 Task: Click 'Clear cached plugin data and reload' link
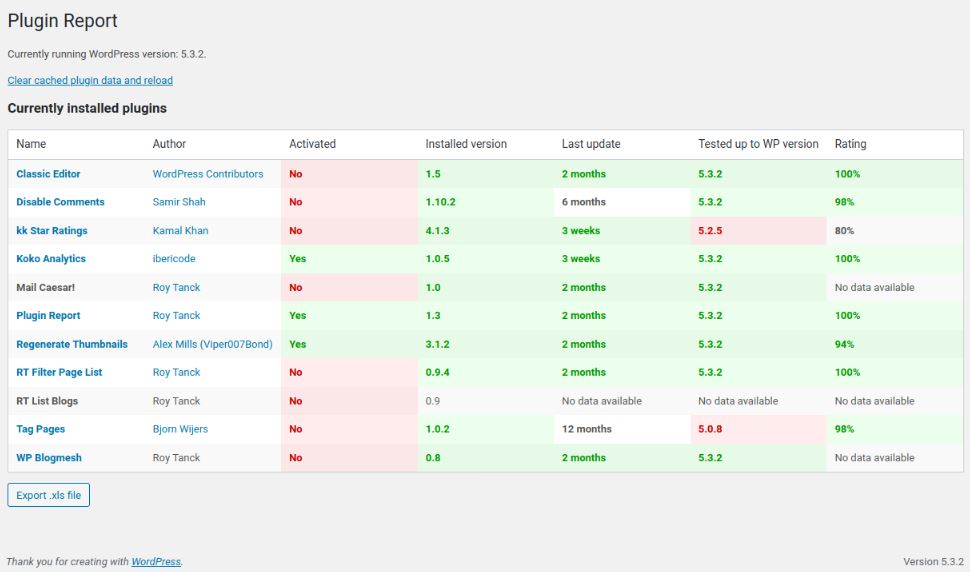click(x=90, y=80)
